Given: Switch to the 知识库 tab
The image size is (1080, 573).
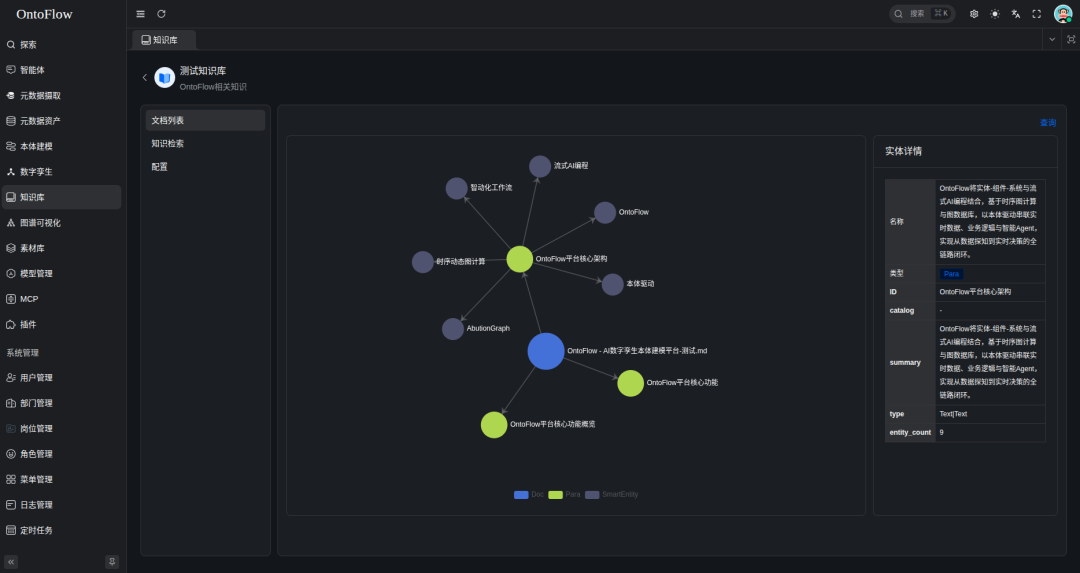Looking at the screenshot, I should click(164, 40).
